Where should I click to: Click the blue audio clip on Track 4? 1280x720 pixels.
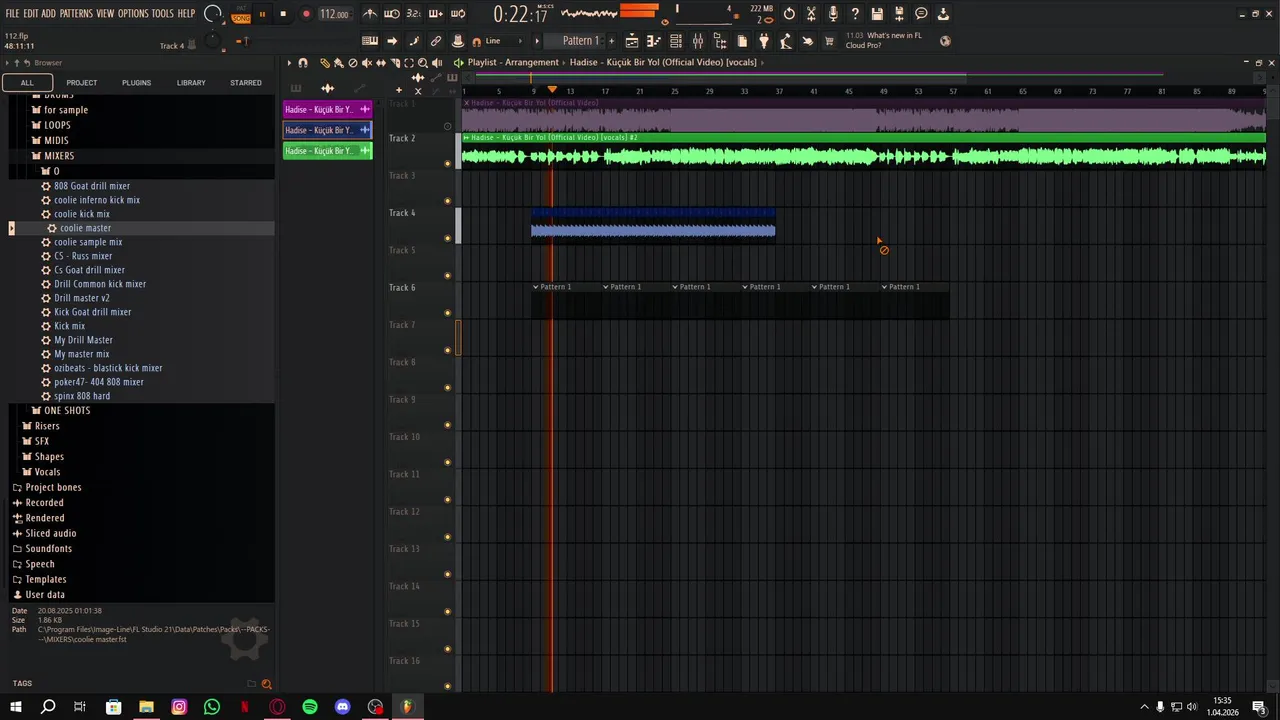click(653, 224)
